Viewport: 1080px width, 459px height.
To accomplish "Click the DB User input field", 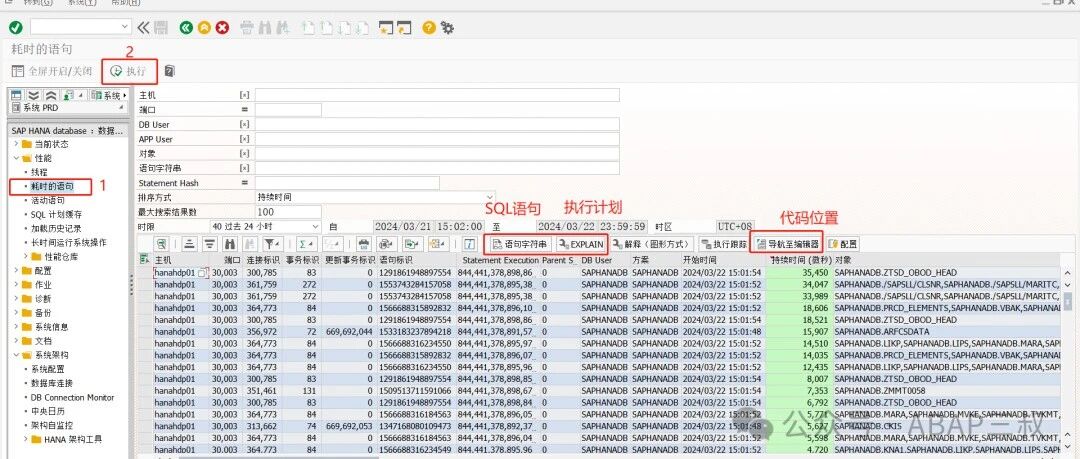I will pos(437,124).
